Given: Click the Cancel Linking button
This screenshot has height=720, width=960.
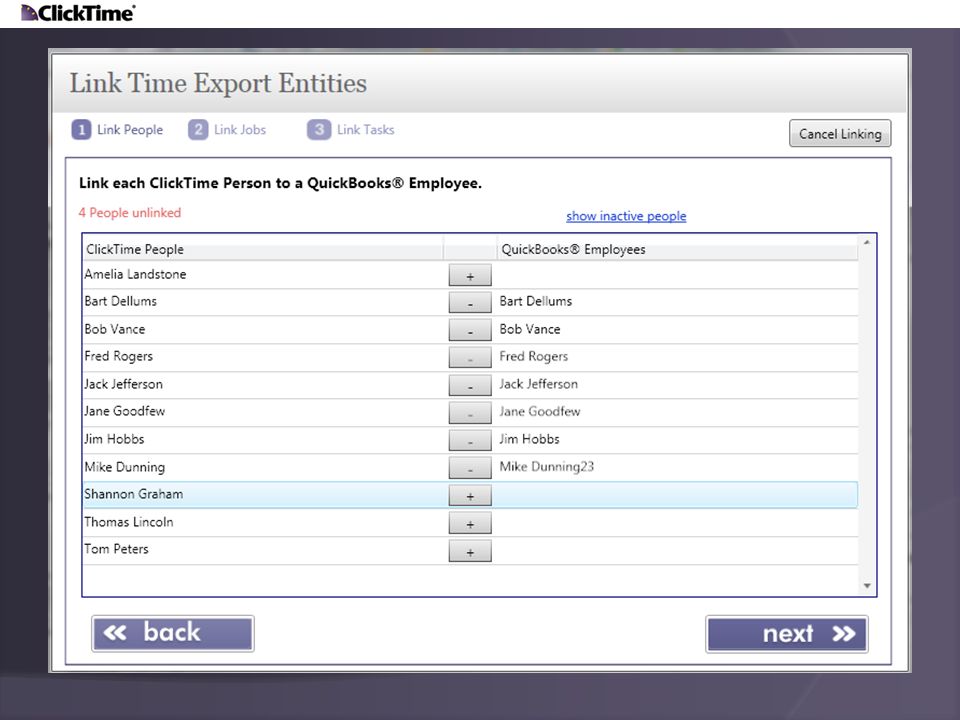Looking at the screenshot, I should (840, 133).
